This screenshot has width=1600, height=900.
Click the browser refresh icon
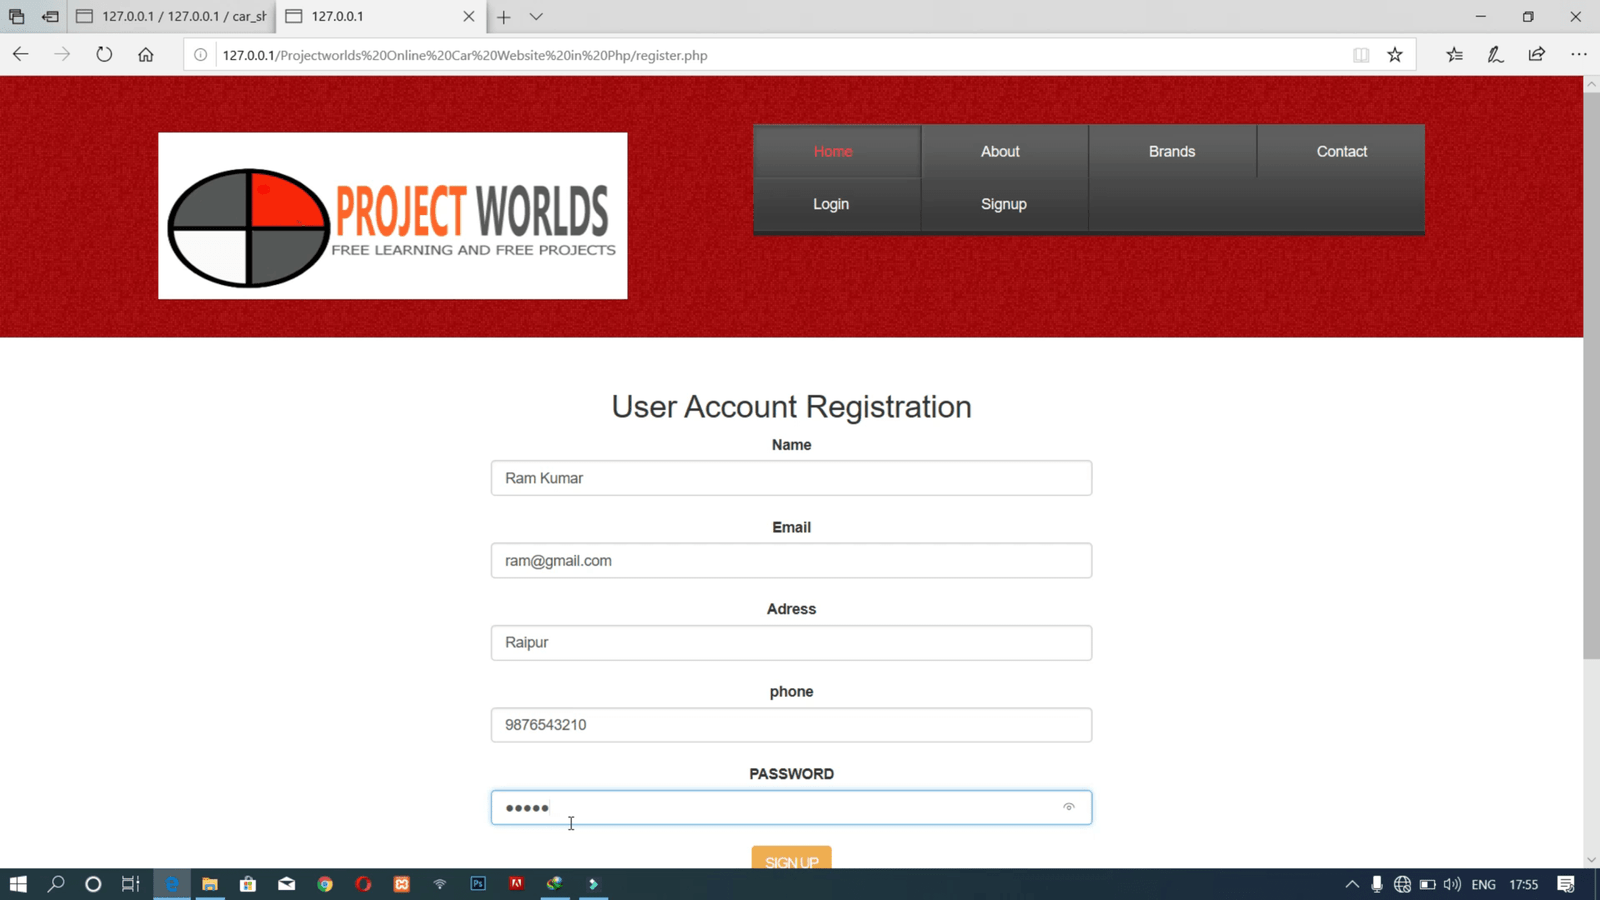tap(104, 55)
